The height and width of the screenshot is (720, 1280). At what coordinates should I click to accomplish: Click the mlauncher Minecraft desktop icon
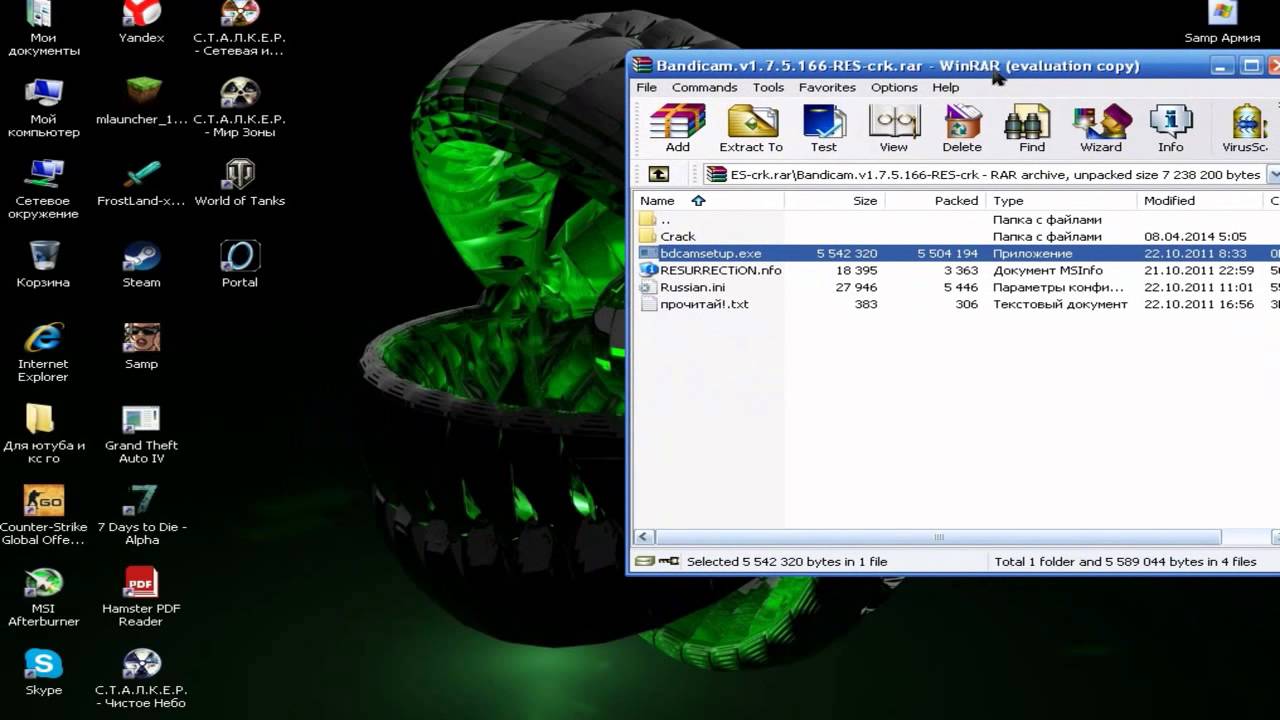pos(141,102)
